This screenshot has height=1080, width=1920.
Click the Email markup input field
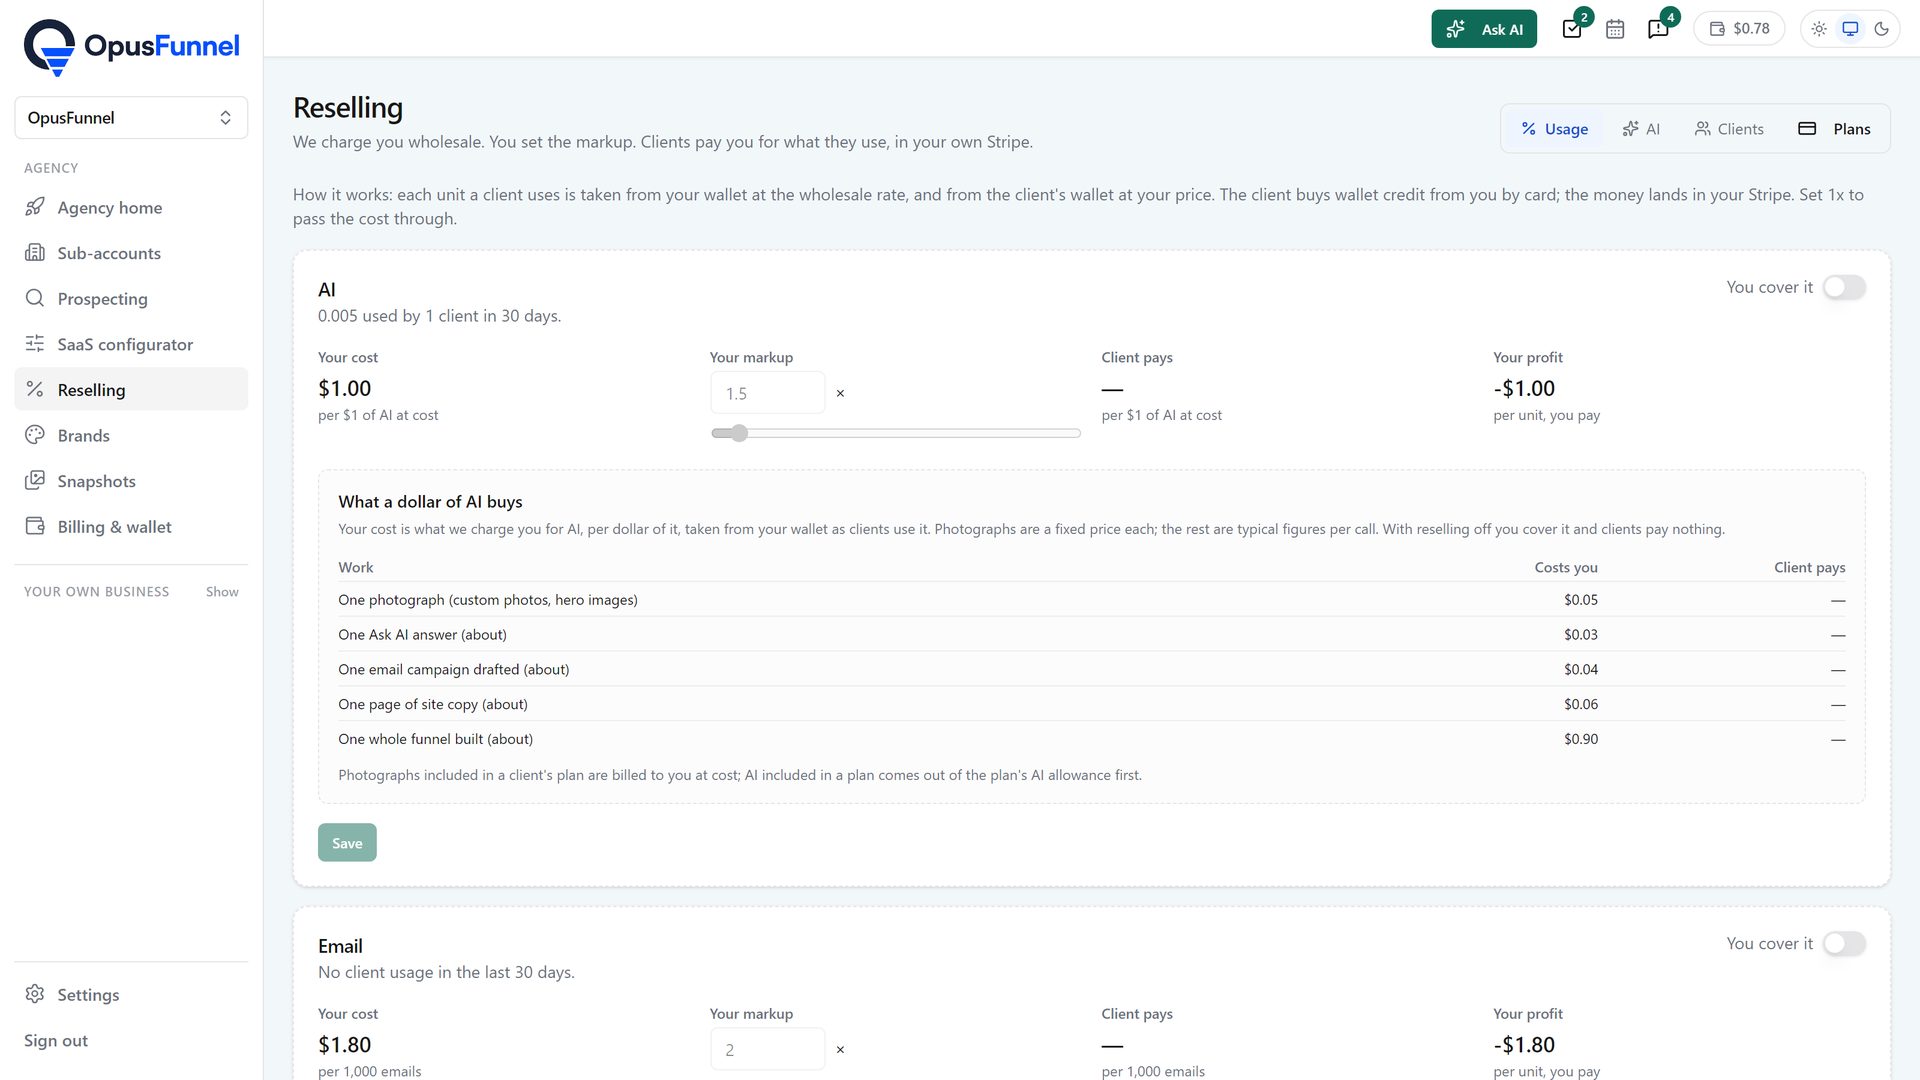point(768,1049)
